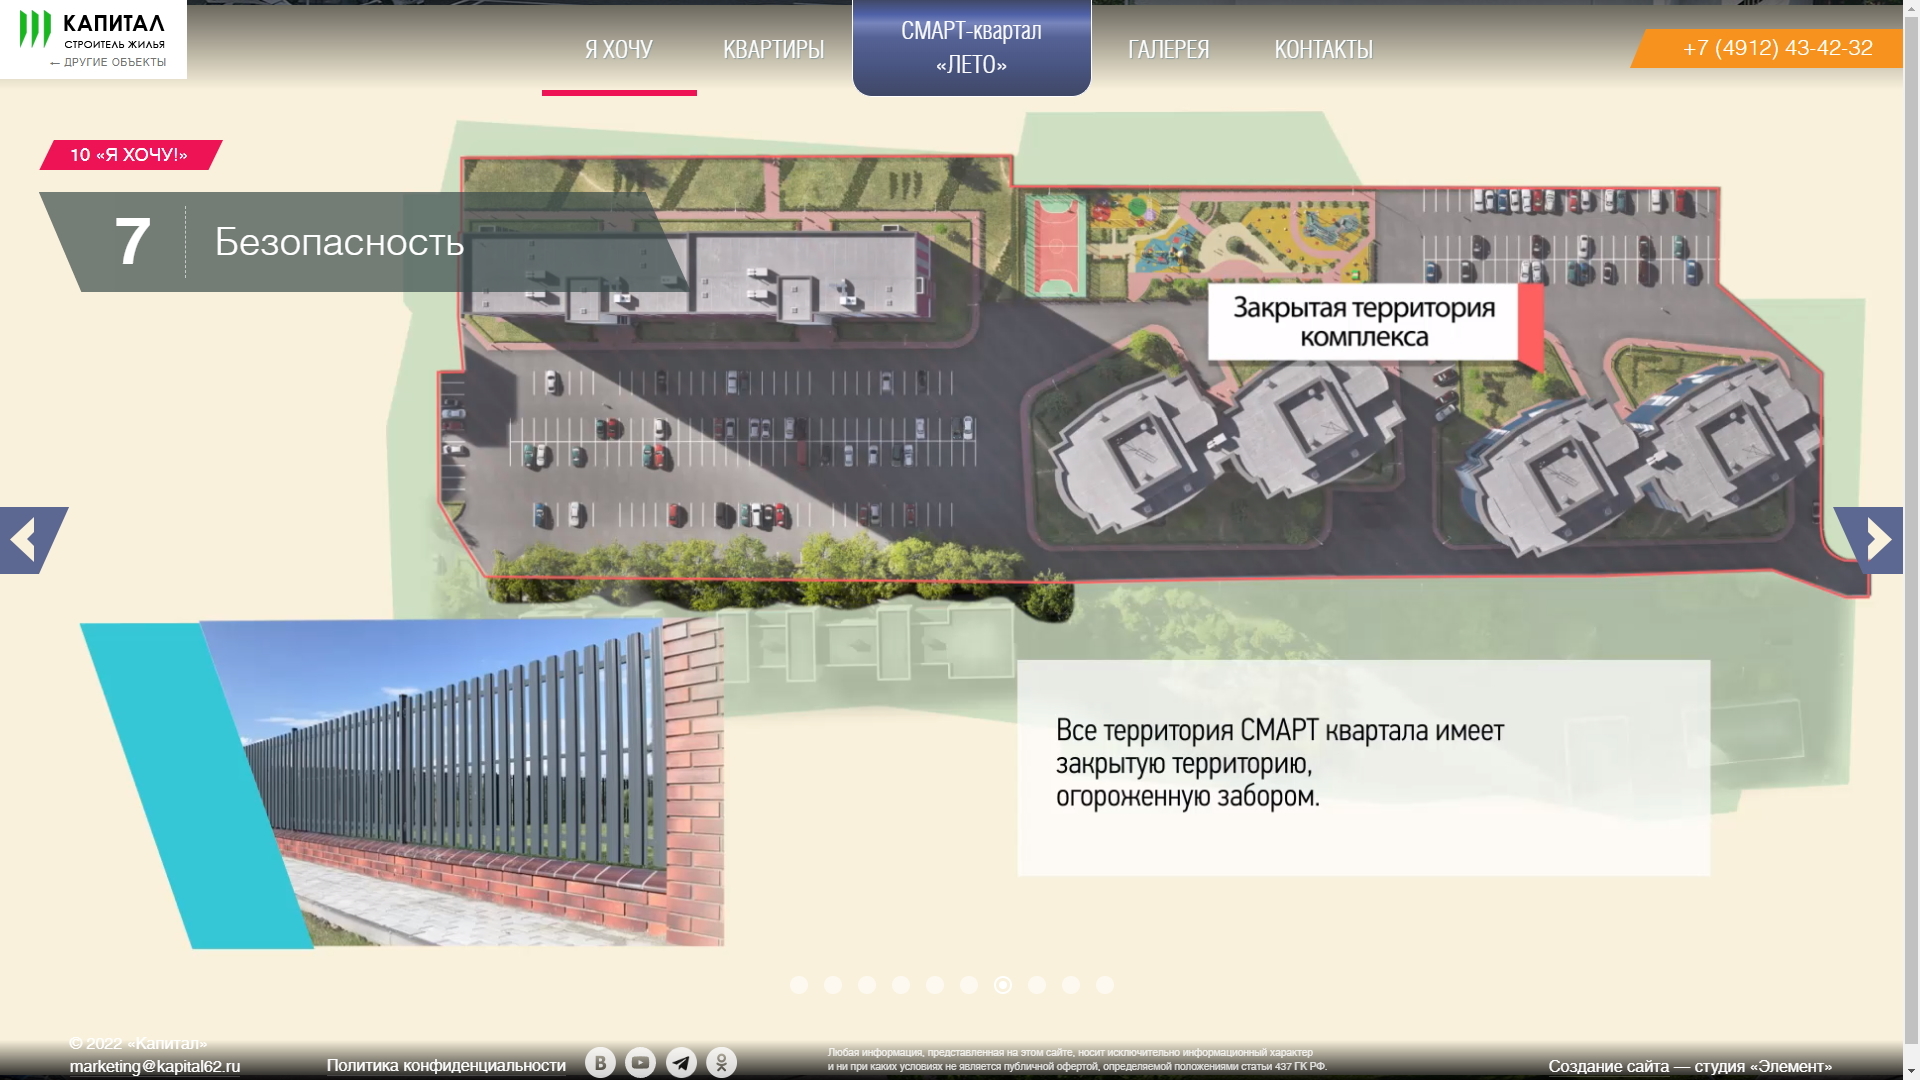Click the fence photo thumbnail

click(460, 785)
